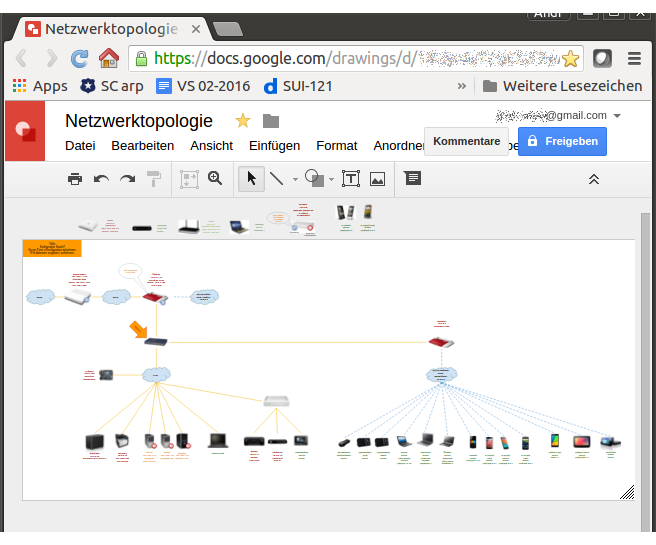
Task: Choose the Line drawing tool
Action: click(277, 179)
